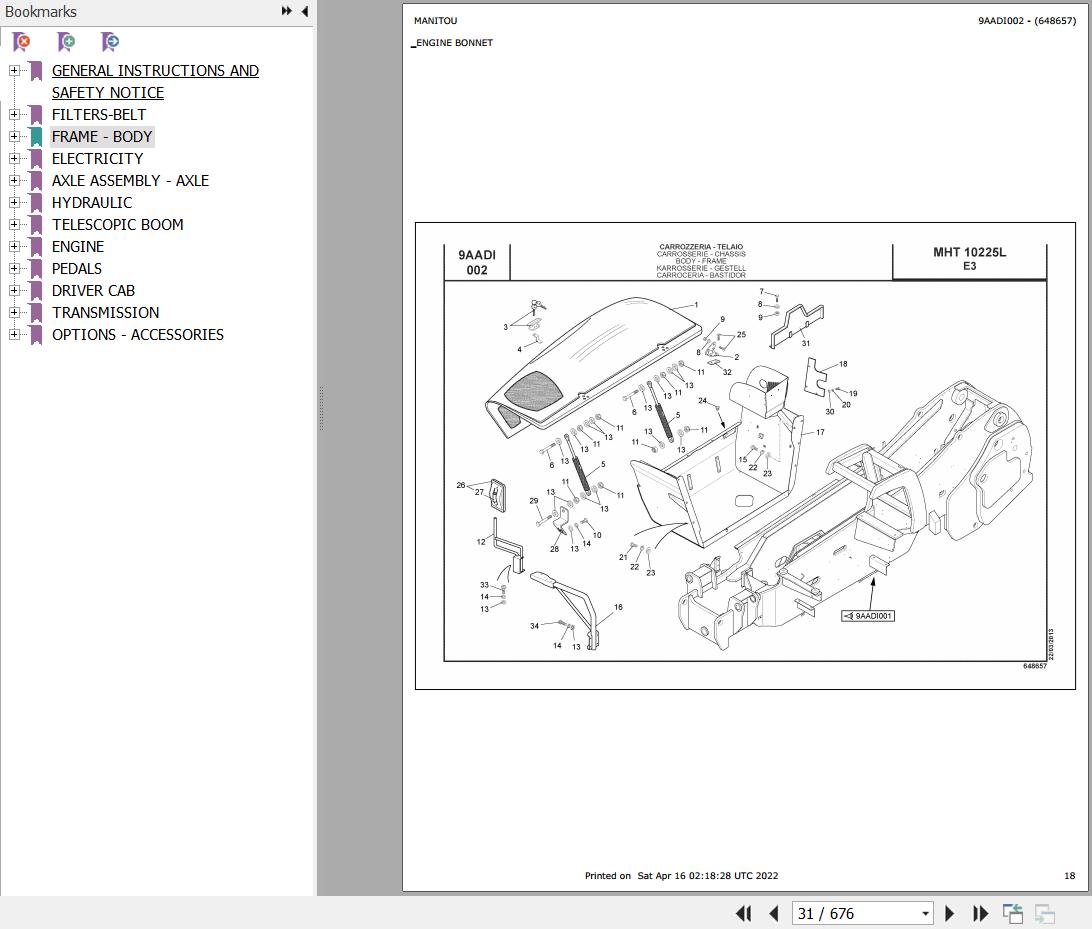Click the ribbon icon beside FRAME - BODY
1092x929 pixels.
[36, 136]
